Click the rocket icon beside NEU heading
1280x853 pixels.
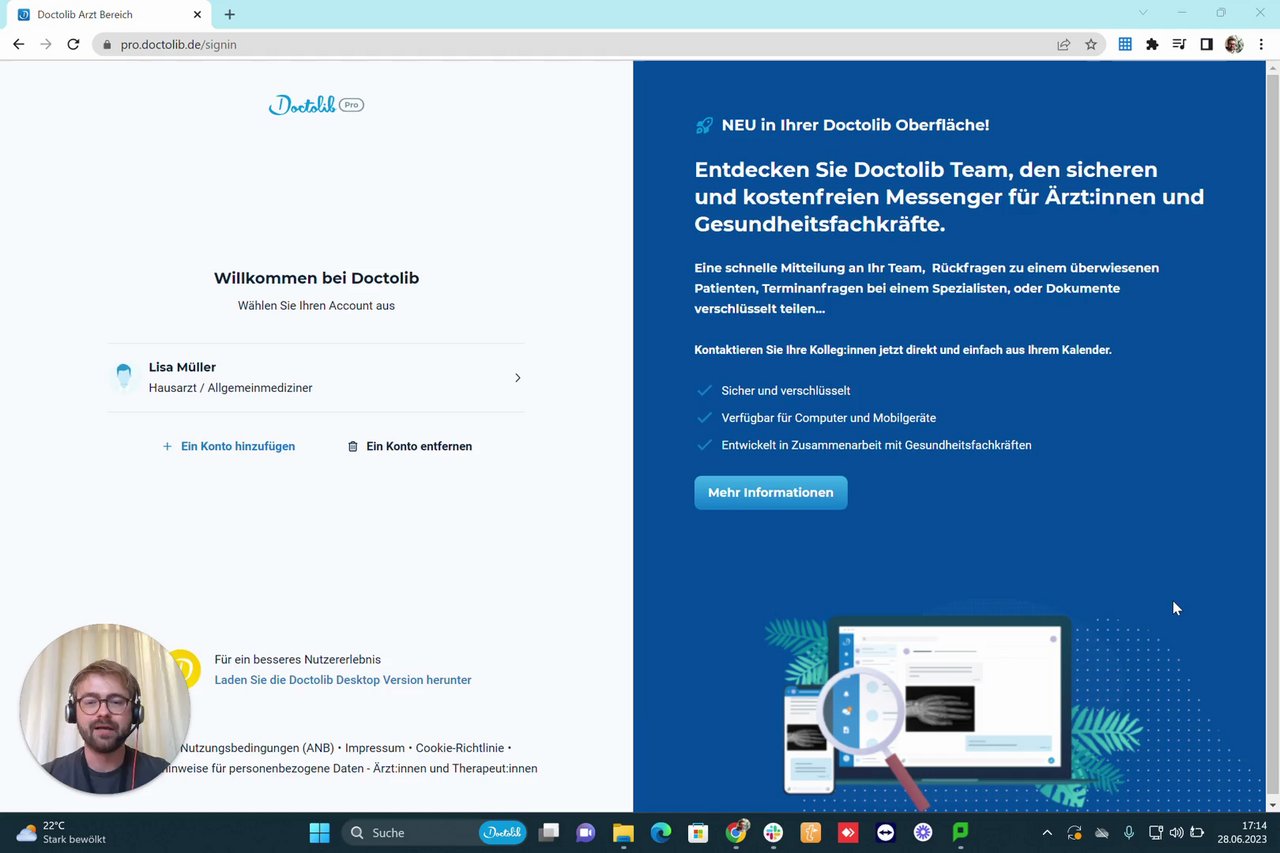click(x=704, y=125)
